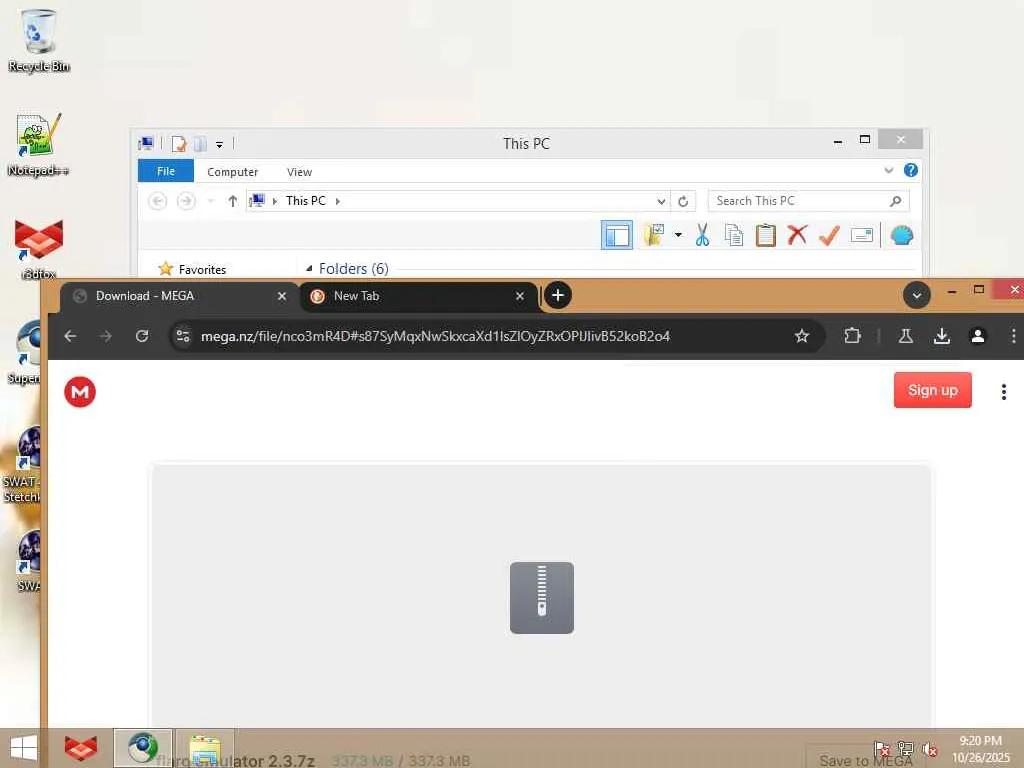Open the Explorer address history dropdown
Viewport: 1024px width, 768px height.
[661, 201]
